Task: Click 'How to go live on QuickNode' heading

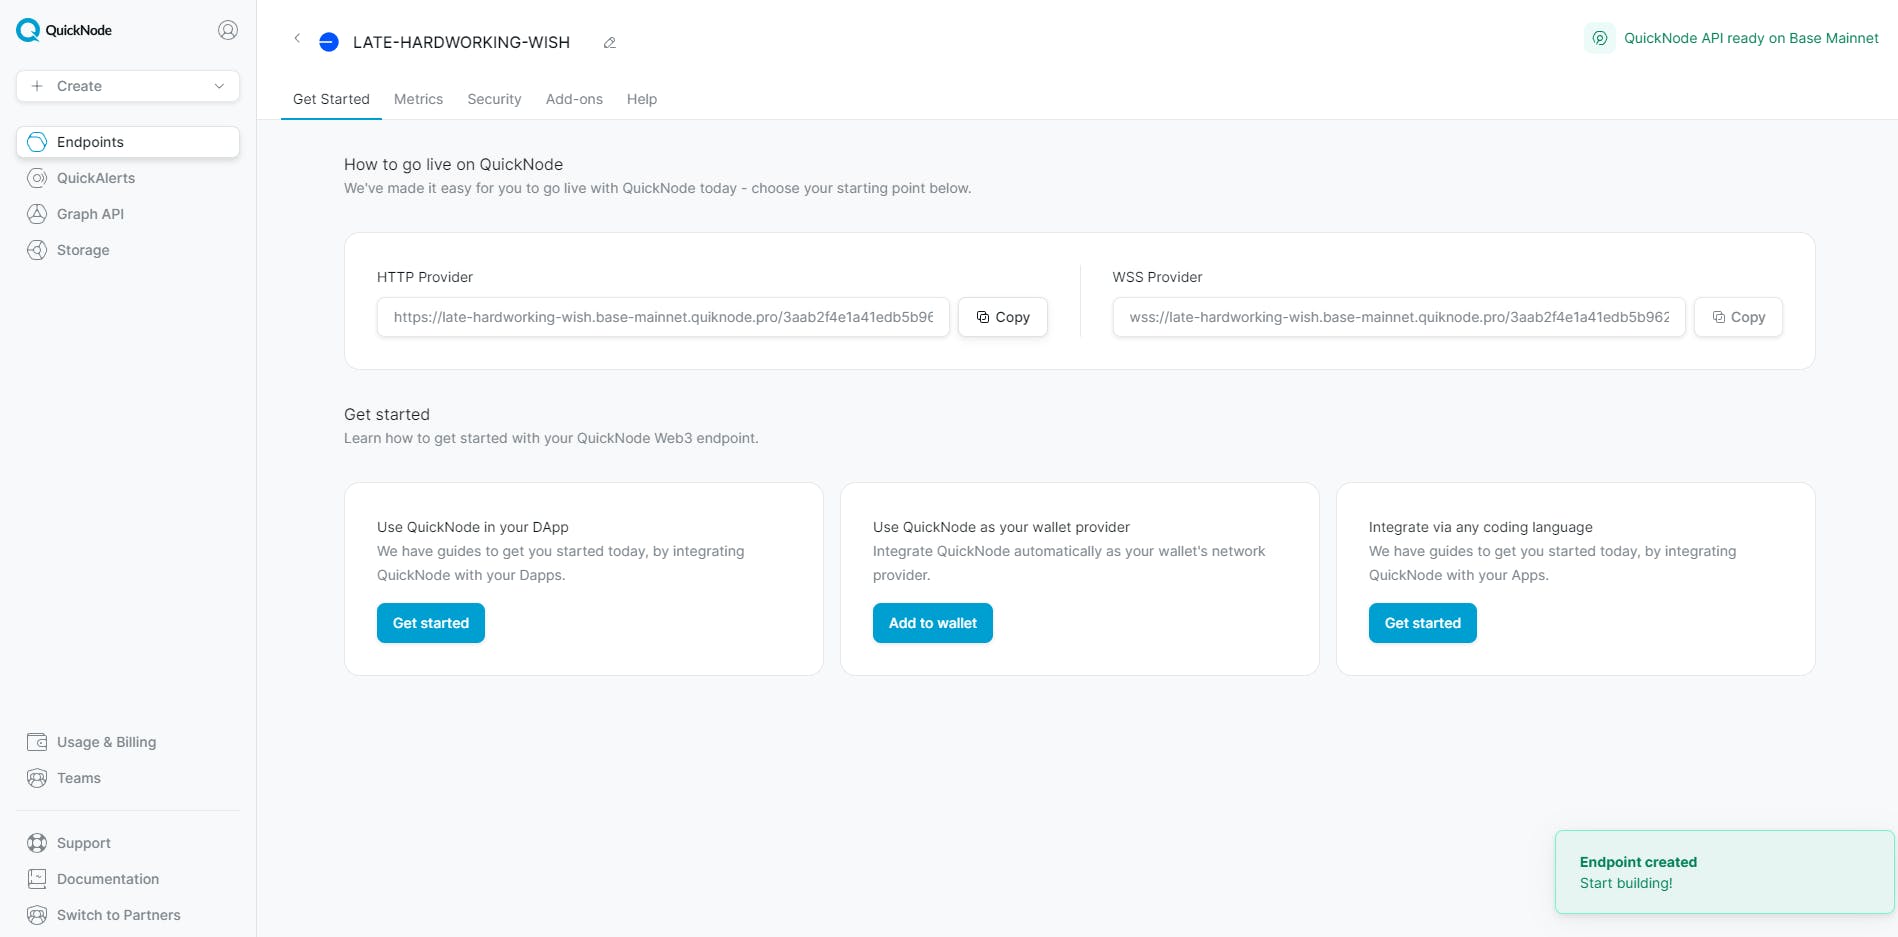Action: (453, 164)
